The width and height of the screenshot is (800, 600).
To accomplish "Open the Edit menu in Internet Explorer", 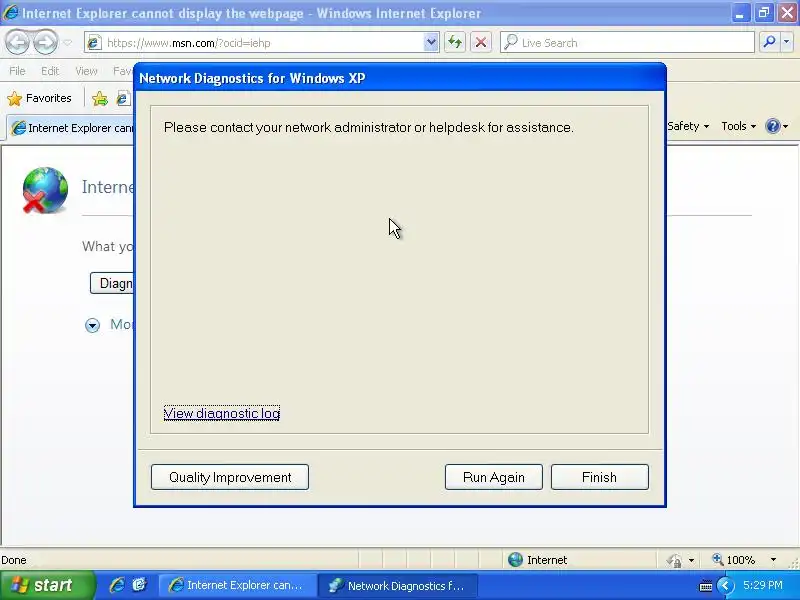I will [x=49, y=71].
